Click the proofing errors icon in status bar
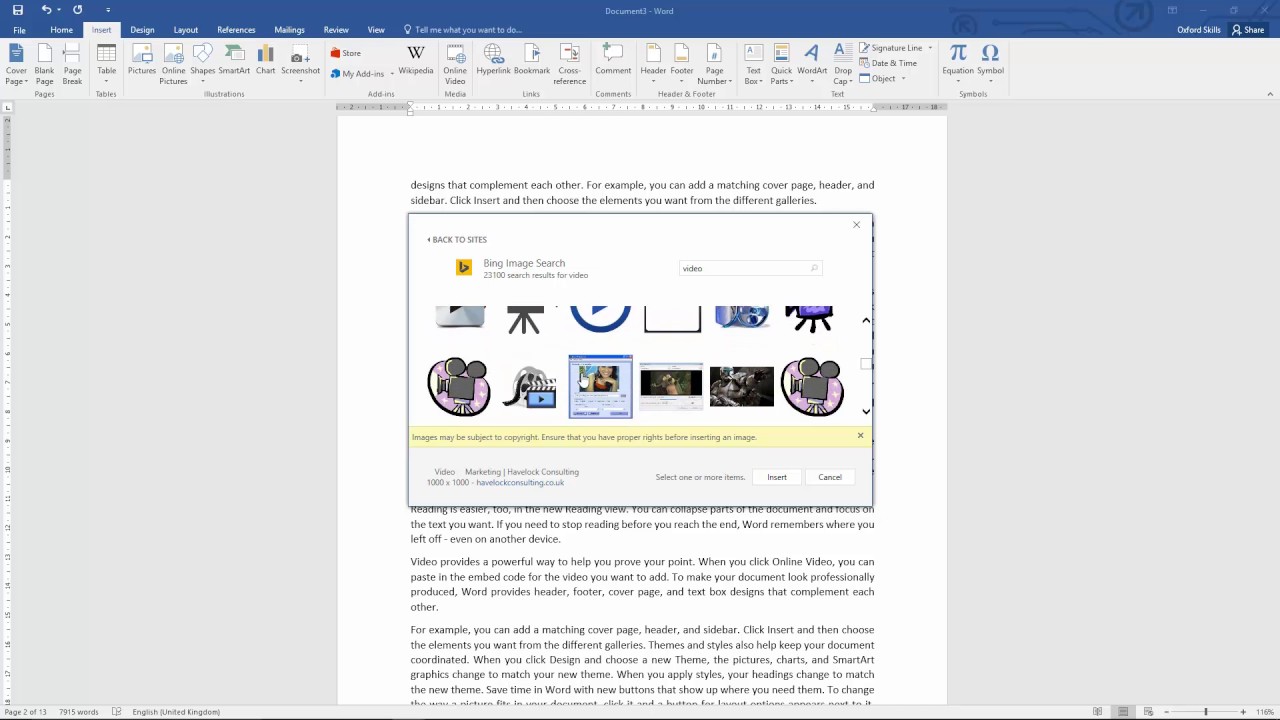 (117, 712)
